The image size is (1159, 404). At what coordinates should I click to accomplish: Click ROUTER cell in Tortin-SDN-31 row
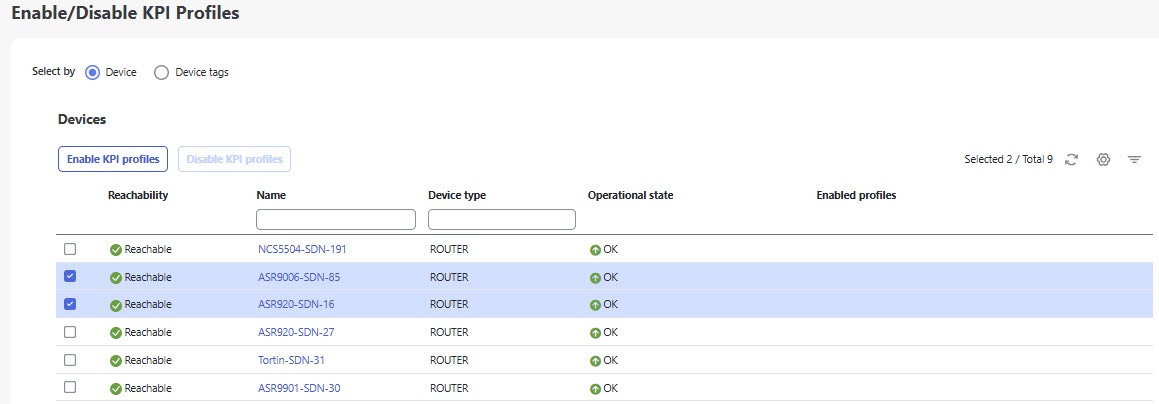click(x=449, y=360)
